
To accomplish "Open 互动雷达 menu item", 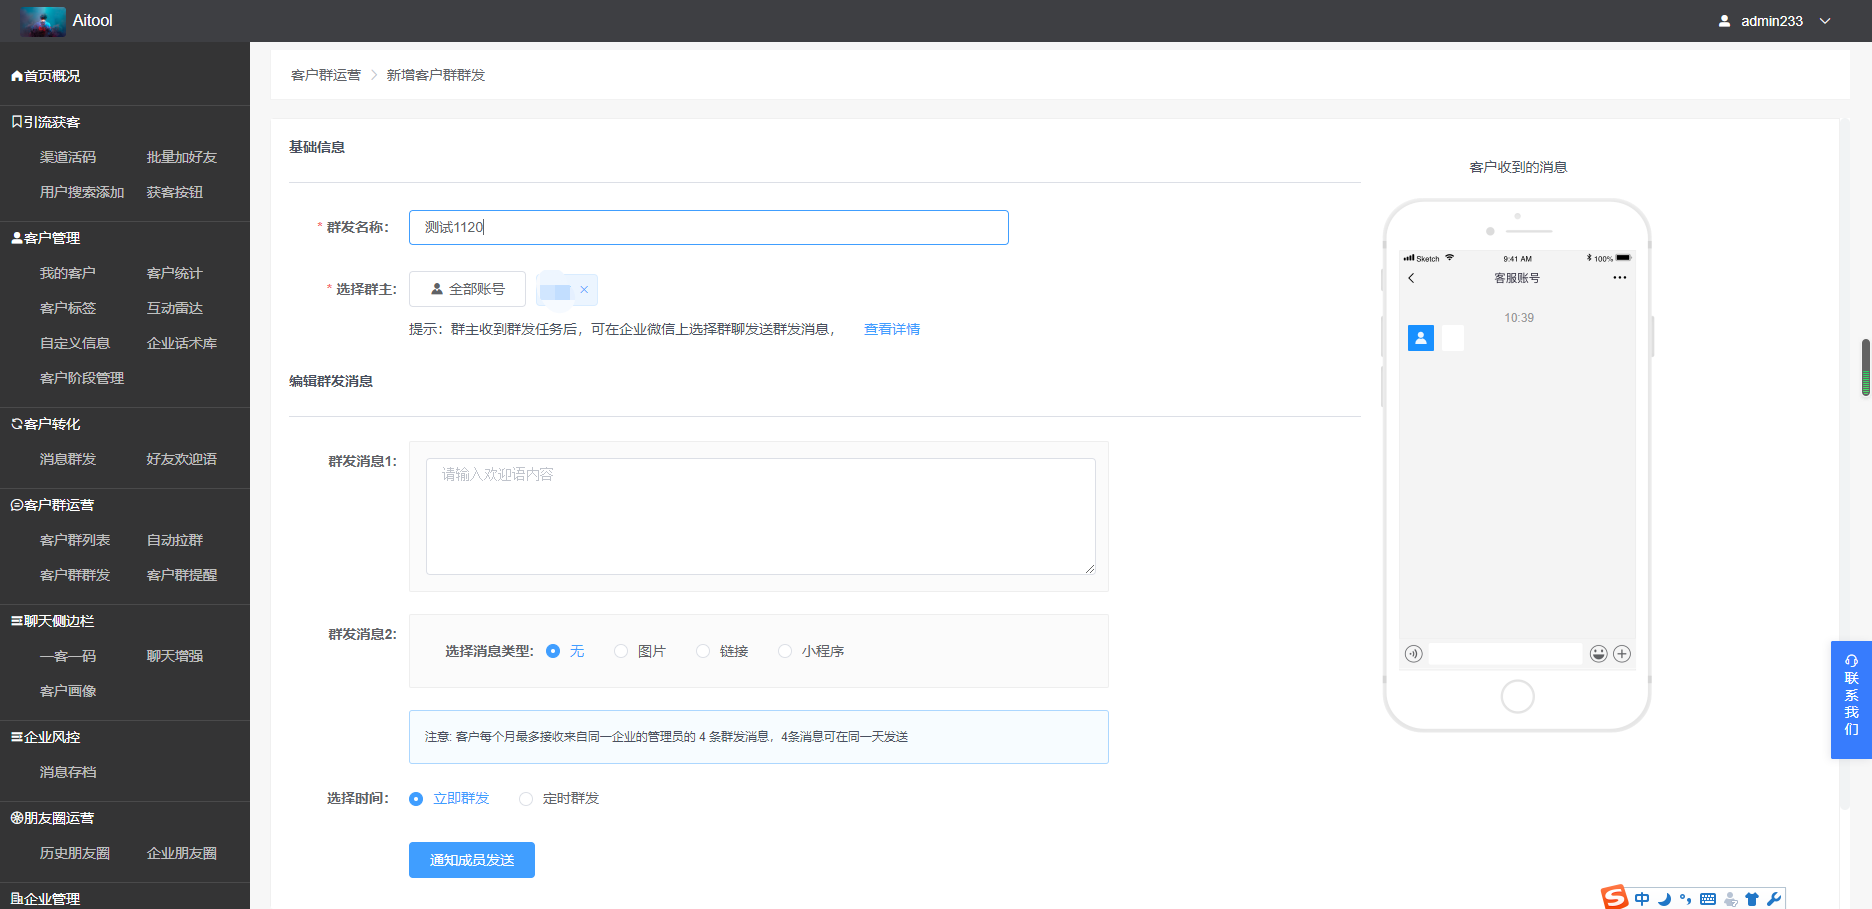I will tap(175, 308).
